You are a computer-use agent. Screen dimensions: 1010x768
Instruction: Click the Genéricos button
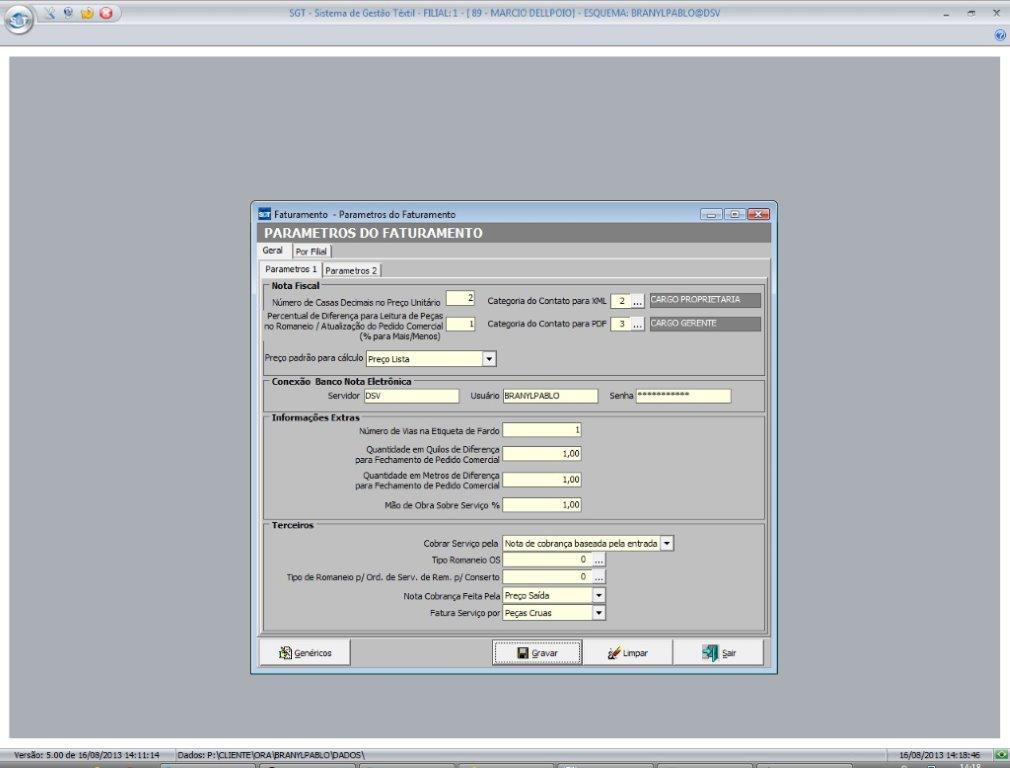pos(305,653)
